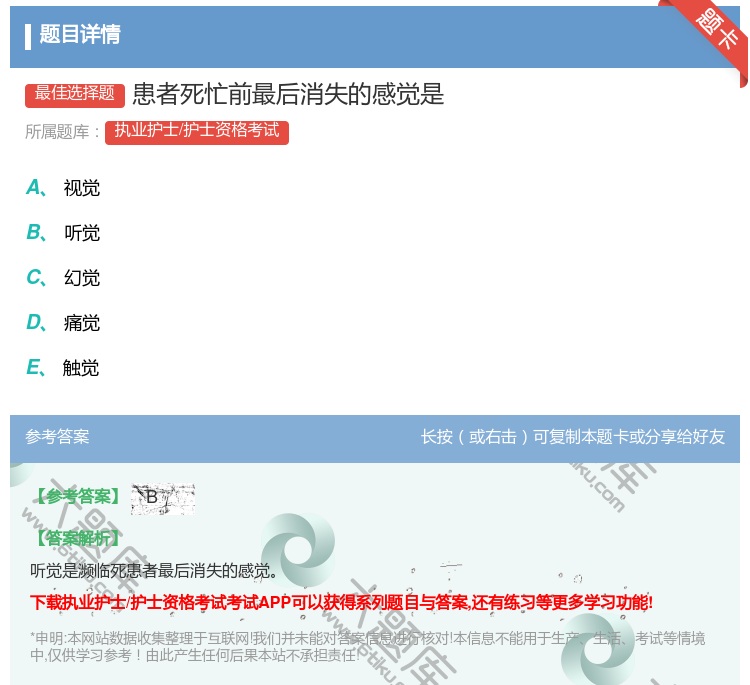
Task: Click the 【答案解析】 green label
Action: tap(78, 539)
